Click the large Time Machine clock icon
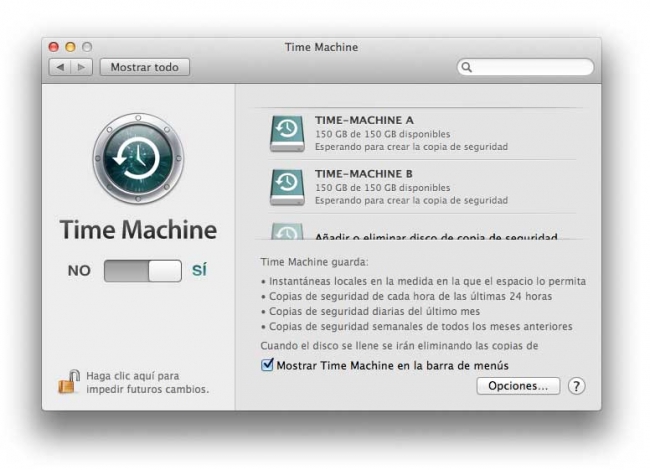The image size is (650, 470). point(138,158)
